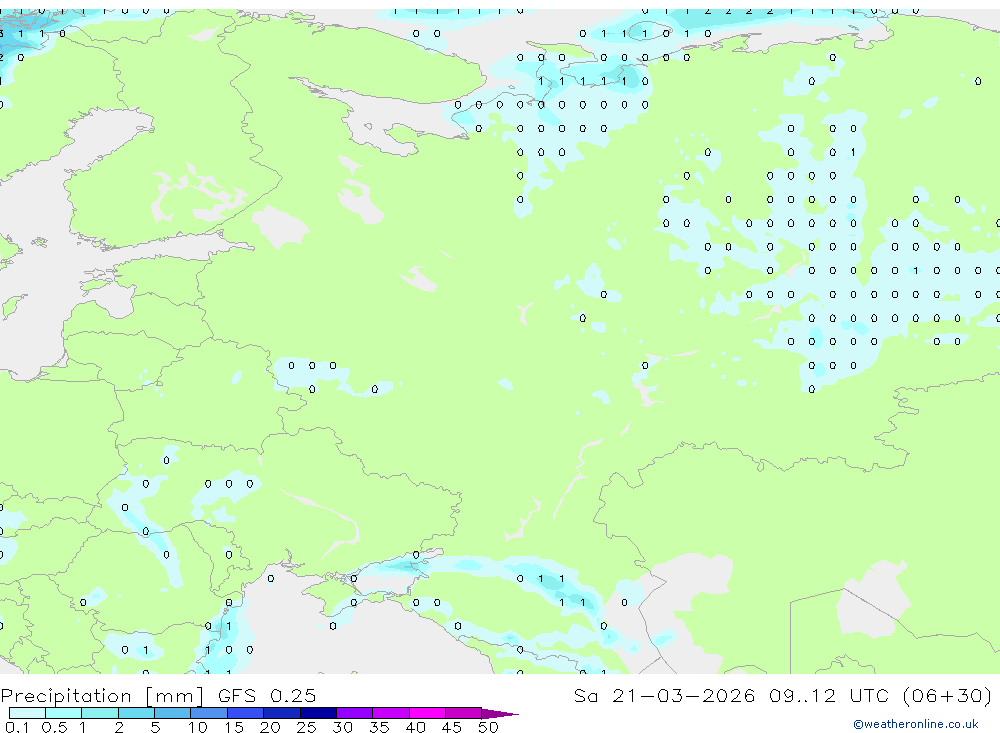The height and width of the screenshot is (733, 1000).
Task: Click the '(06+30)' forecast run text
Action: 948,695
